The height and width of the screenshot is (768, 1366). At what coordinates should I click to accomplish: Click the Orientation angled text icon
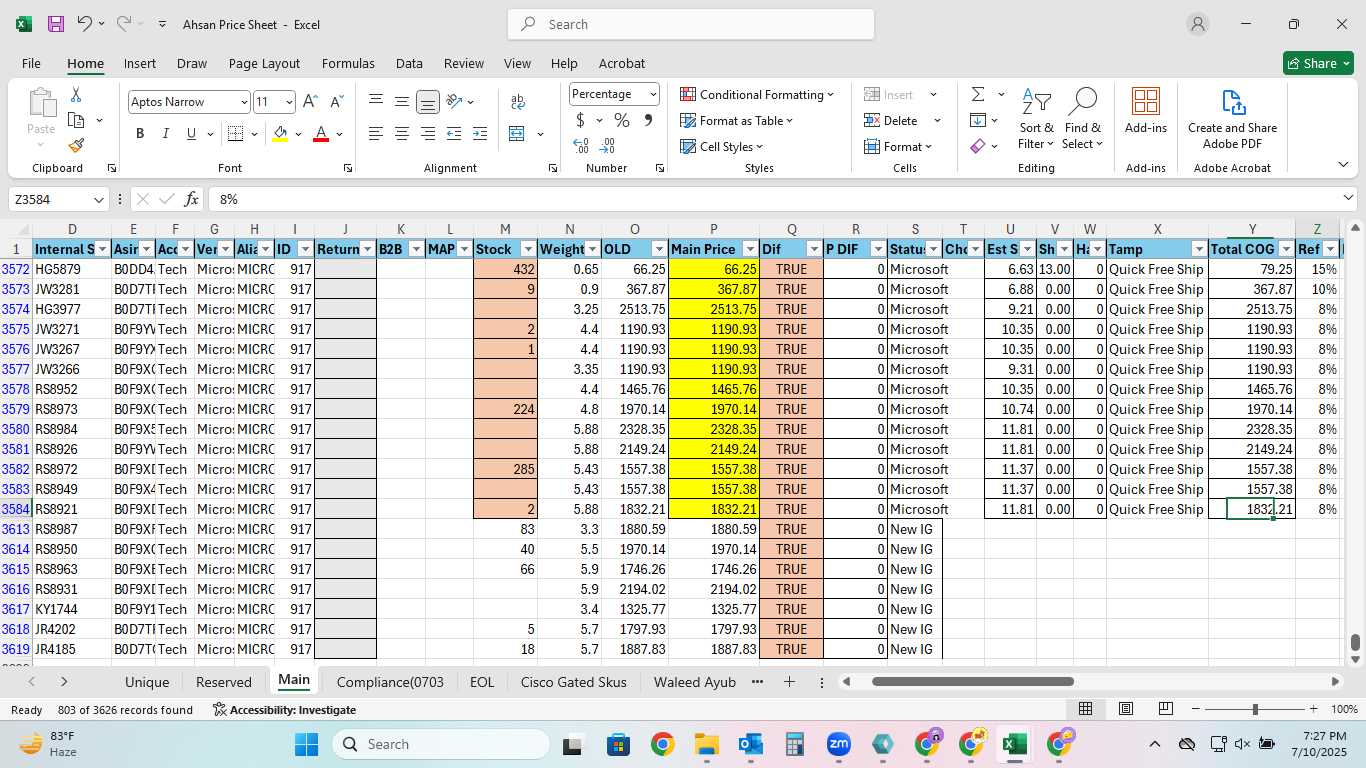pyautogui.click(x=454, y=102)
